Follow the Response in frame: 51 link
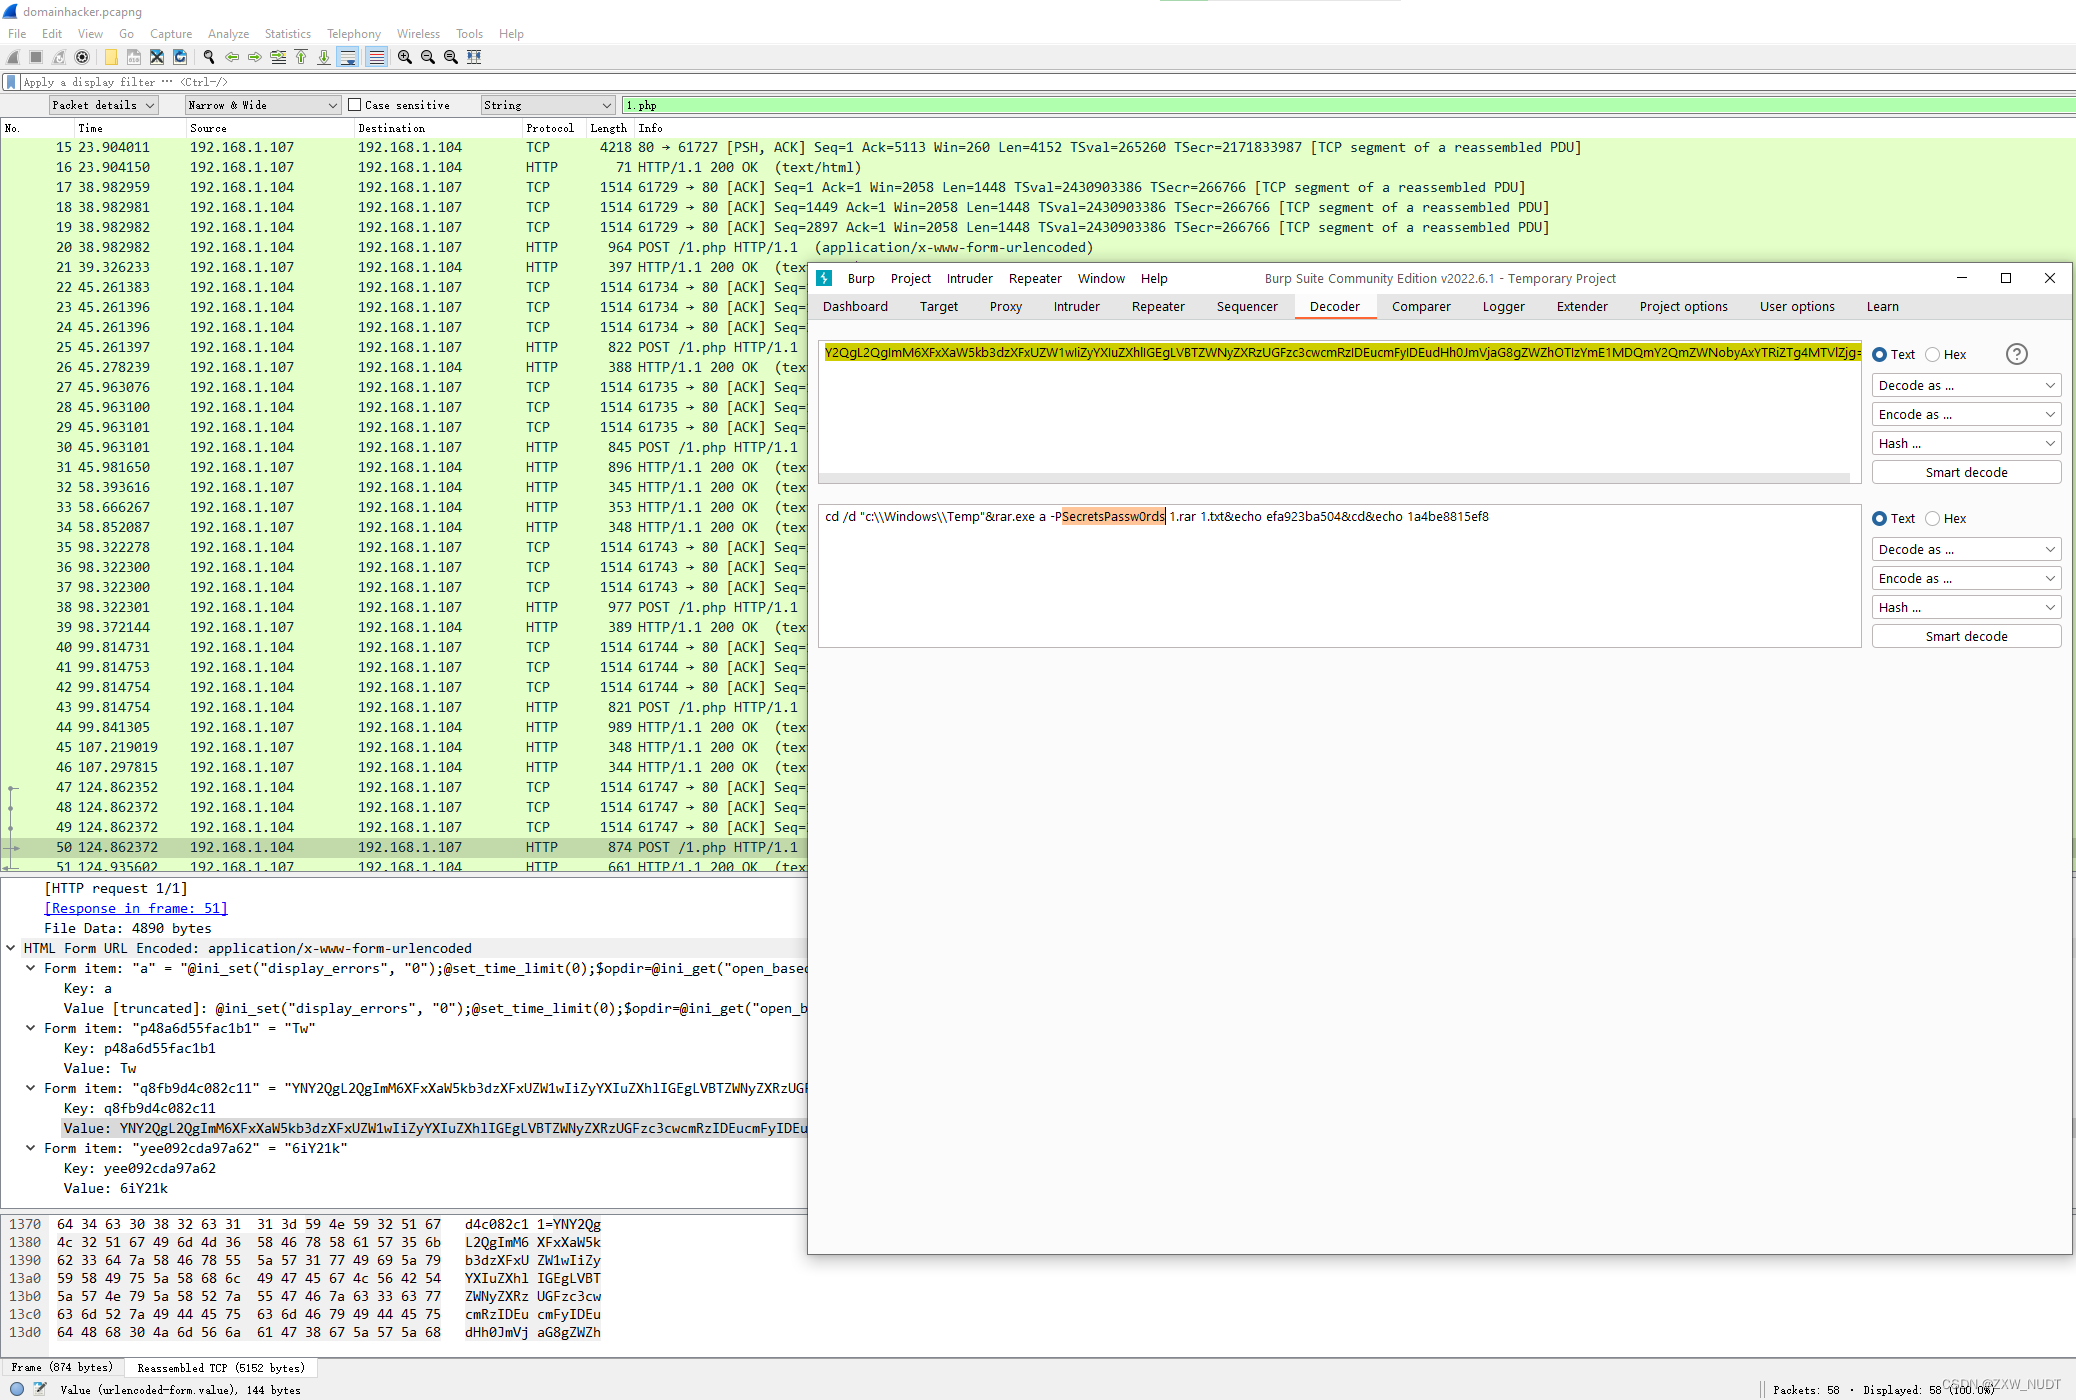This screenshot has height=1400, width=2076. click(x=136, y=908)
